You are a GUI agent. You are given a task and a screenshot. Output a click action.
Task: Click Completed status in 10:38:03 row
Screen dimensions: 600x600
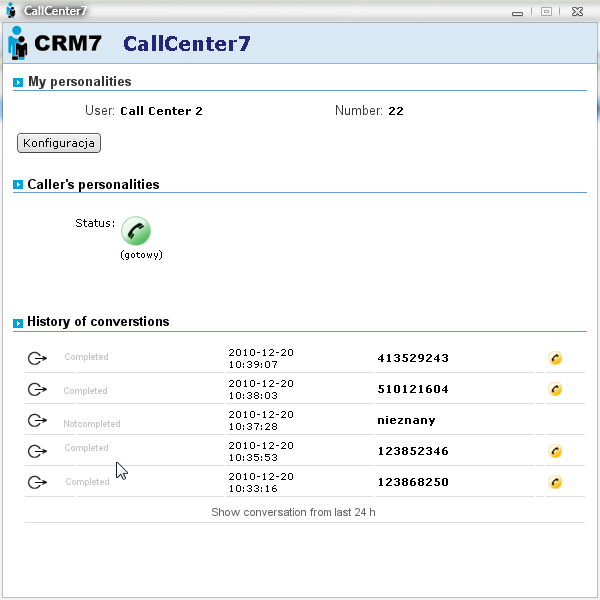tap(85, 391)
